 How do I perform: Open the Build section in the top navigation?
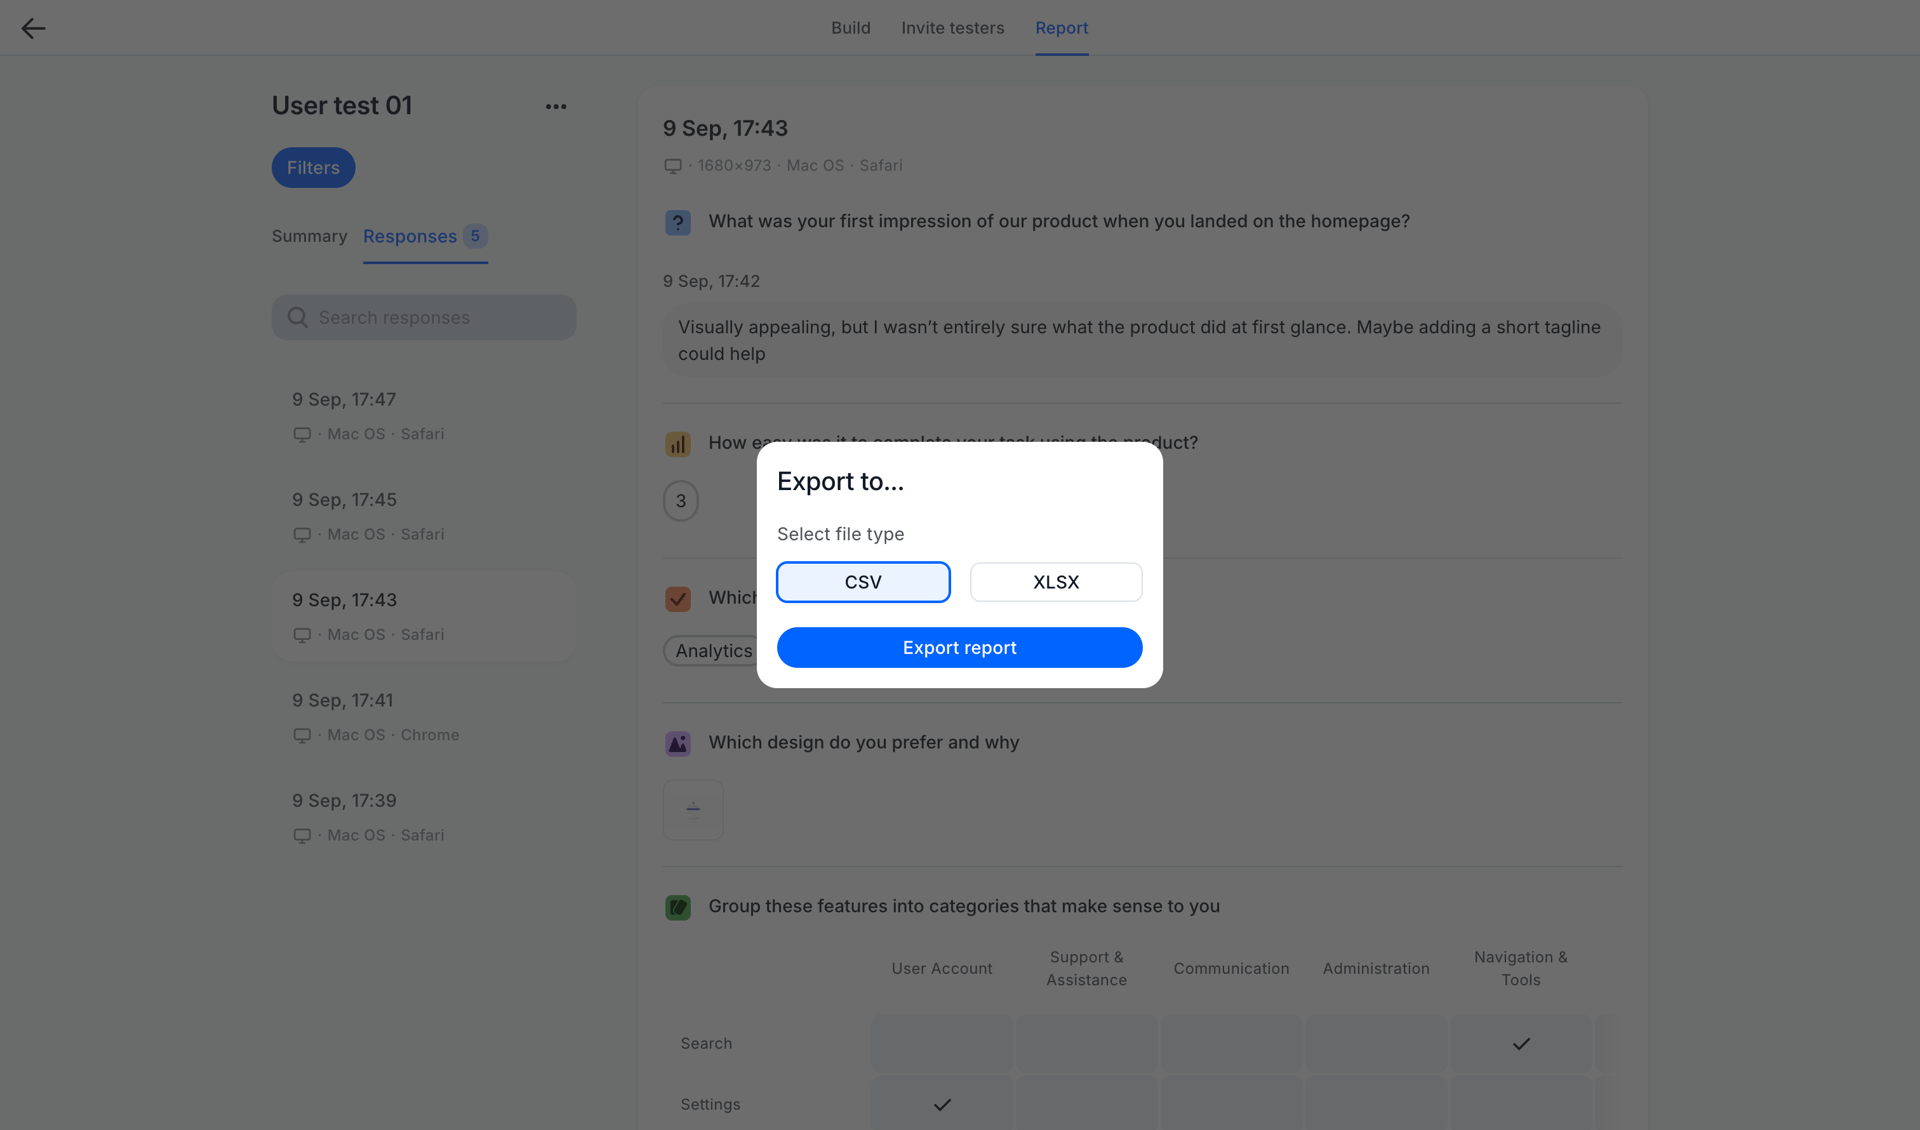[x=850, y=27]
